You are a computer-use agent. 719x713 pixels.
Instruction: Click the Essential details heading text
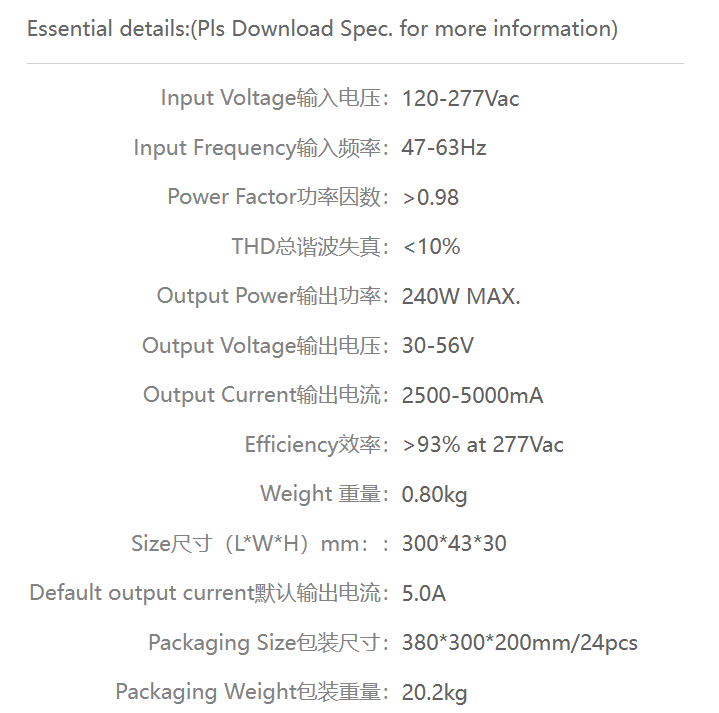(x=322, y=29)
